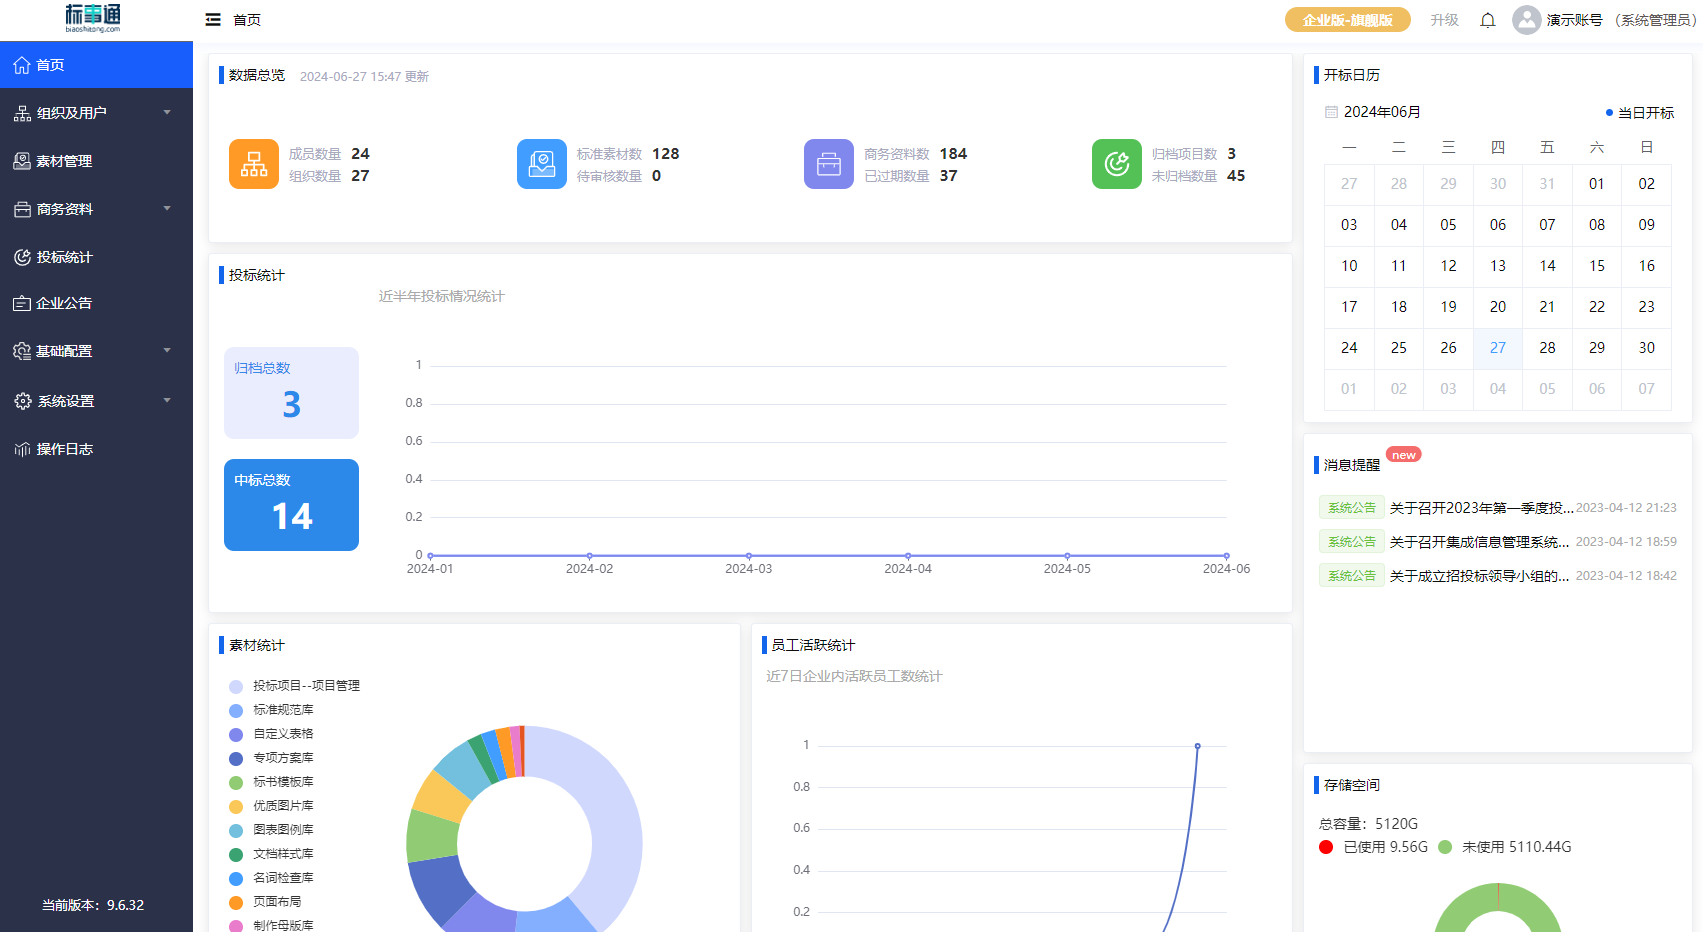This screenshot has height=932, width=1703.
Task: Click the 投标统计 chart sidebar icon
Action: point(22,257)
